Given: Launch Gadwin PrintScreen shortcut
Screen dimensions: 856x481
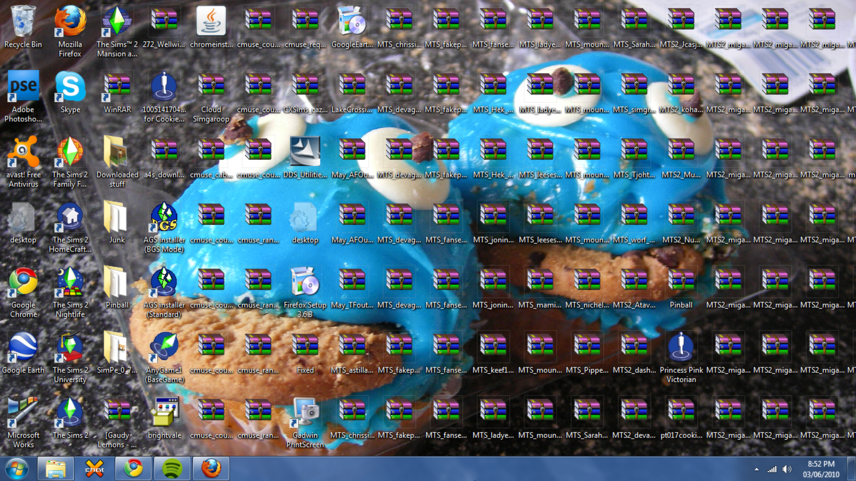Looking at the screenshot, I should click(x=305, y=422).
